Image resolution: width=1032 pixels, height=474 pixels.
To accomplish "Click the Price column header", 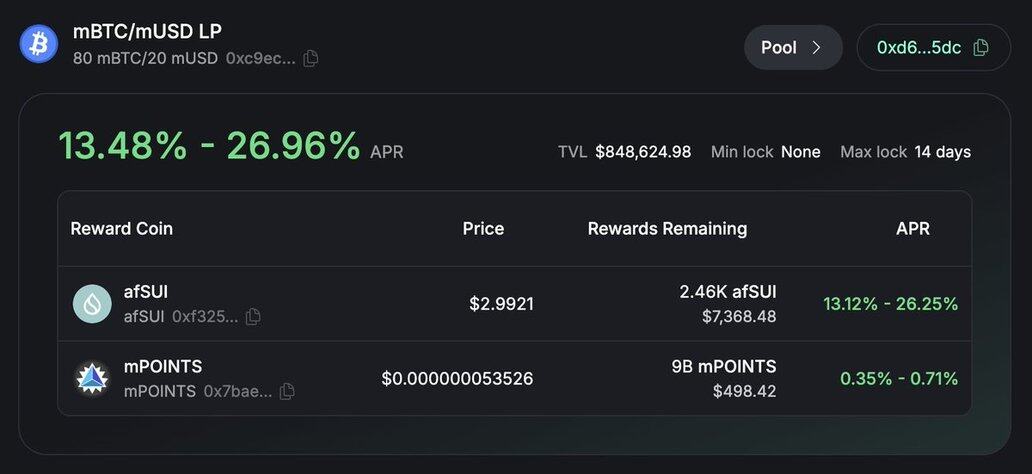I will 483,228.
